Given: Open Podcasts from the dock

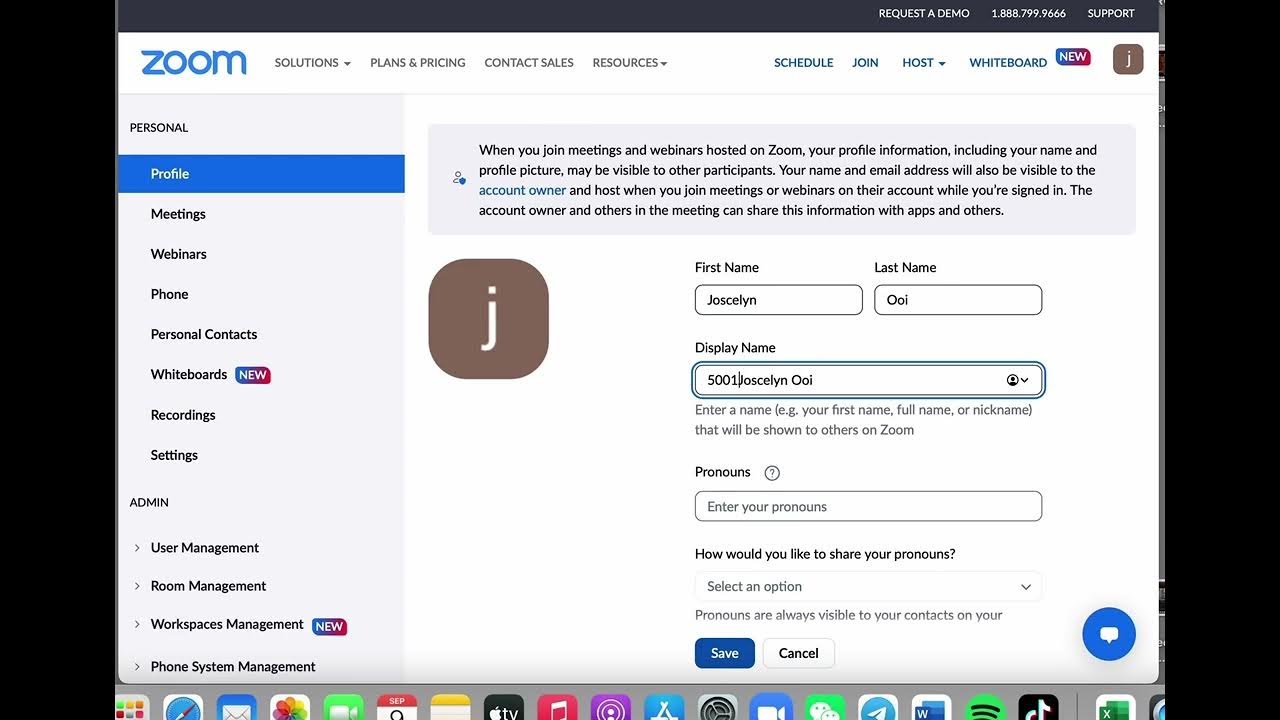Looking at the screenshot, I should (610, 708).
